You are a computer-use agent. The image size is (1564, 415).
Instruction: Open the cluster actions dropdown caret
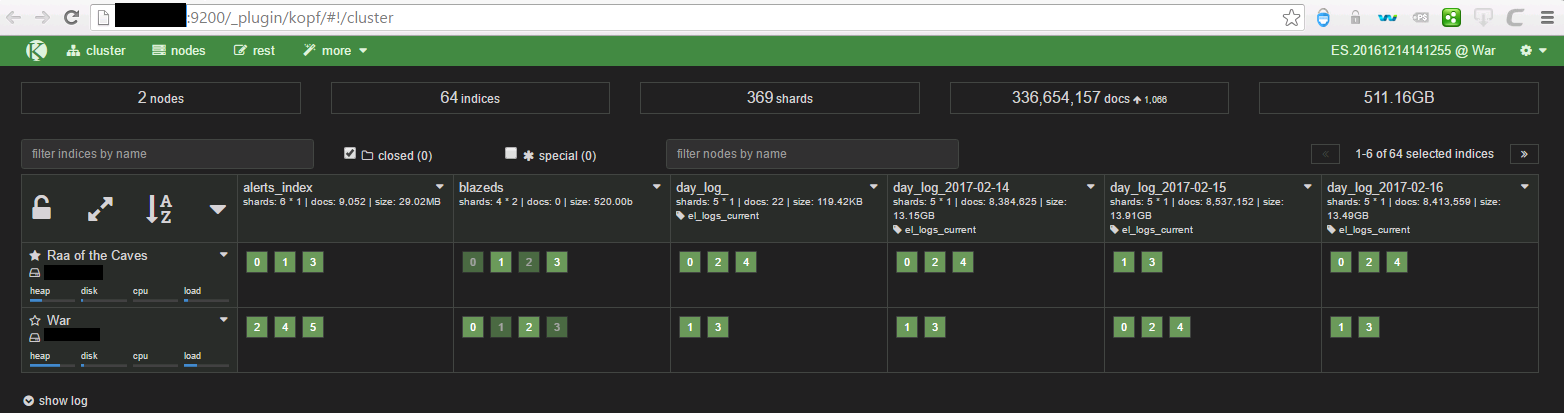pos(218,209)
